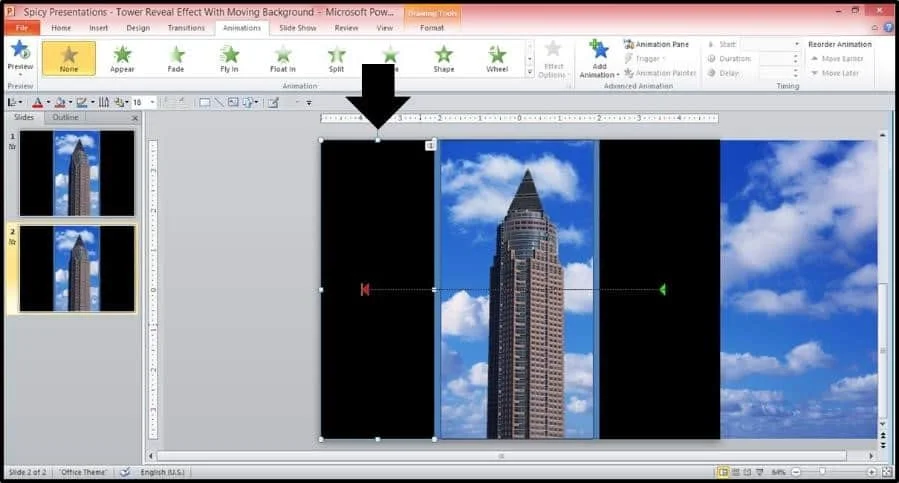Click the zoom slider handle
Viewport: 899px width, 483px height.
tap(822, 472)
